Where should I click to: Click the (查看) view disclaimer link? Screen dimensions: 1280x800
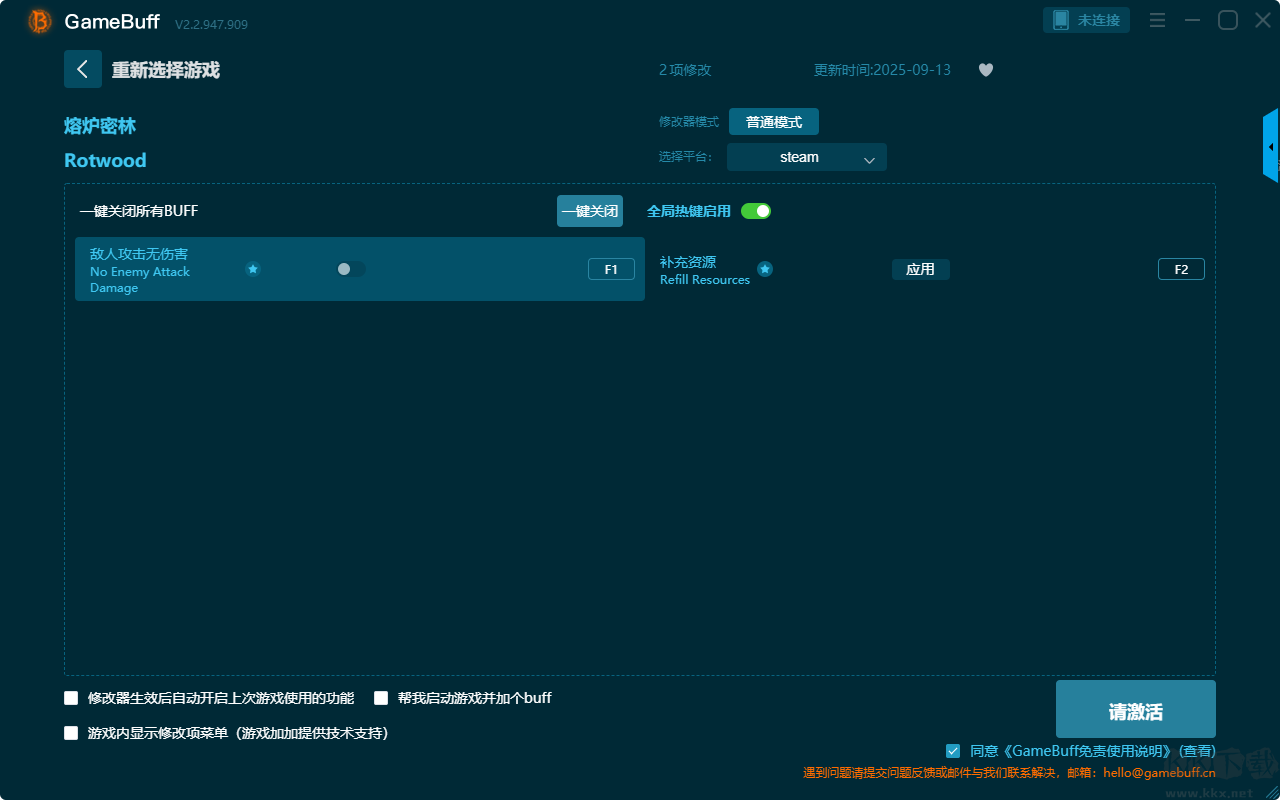pos(1196,751)
